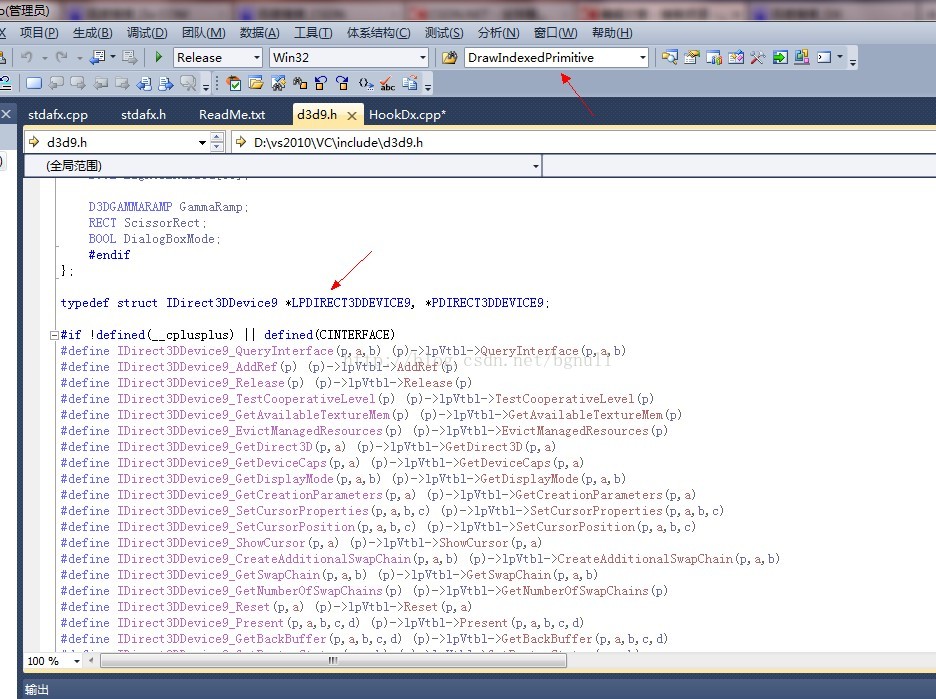Image resolution: width=936 pixels, height=699 pixels.
Task: Click the Navigate Backward icon
Action: click(97, 57)
